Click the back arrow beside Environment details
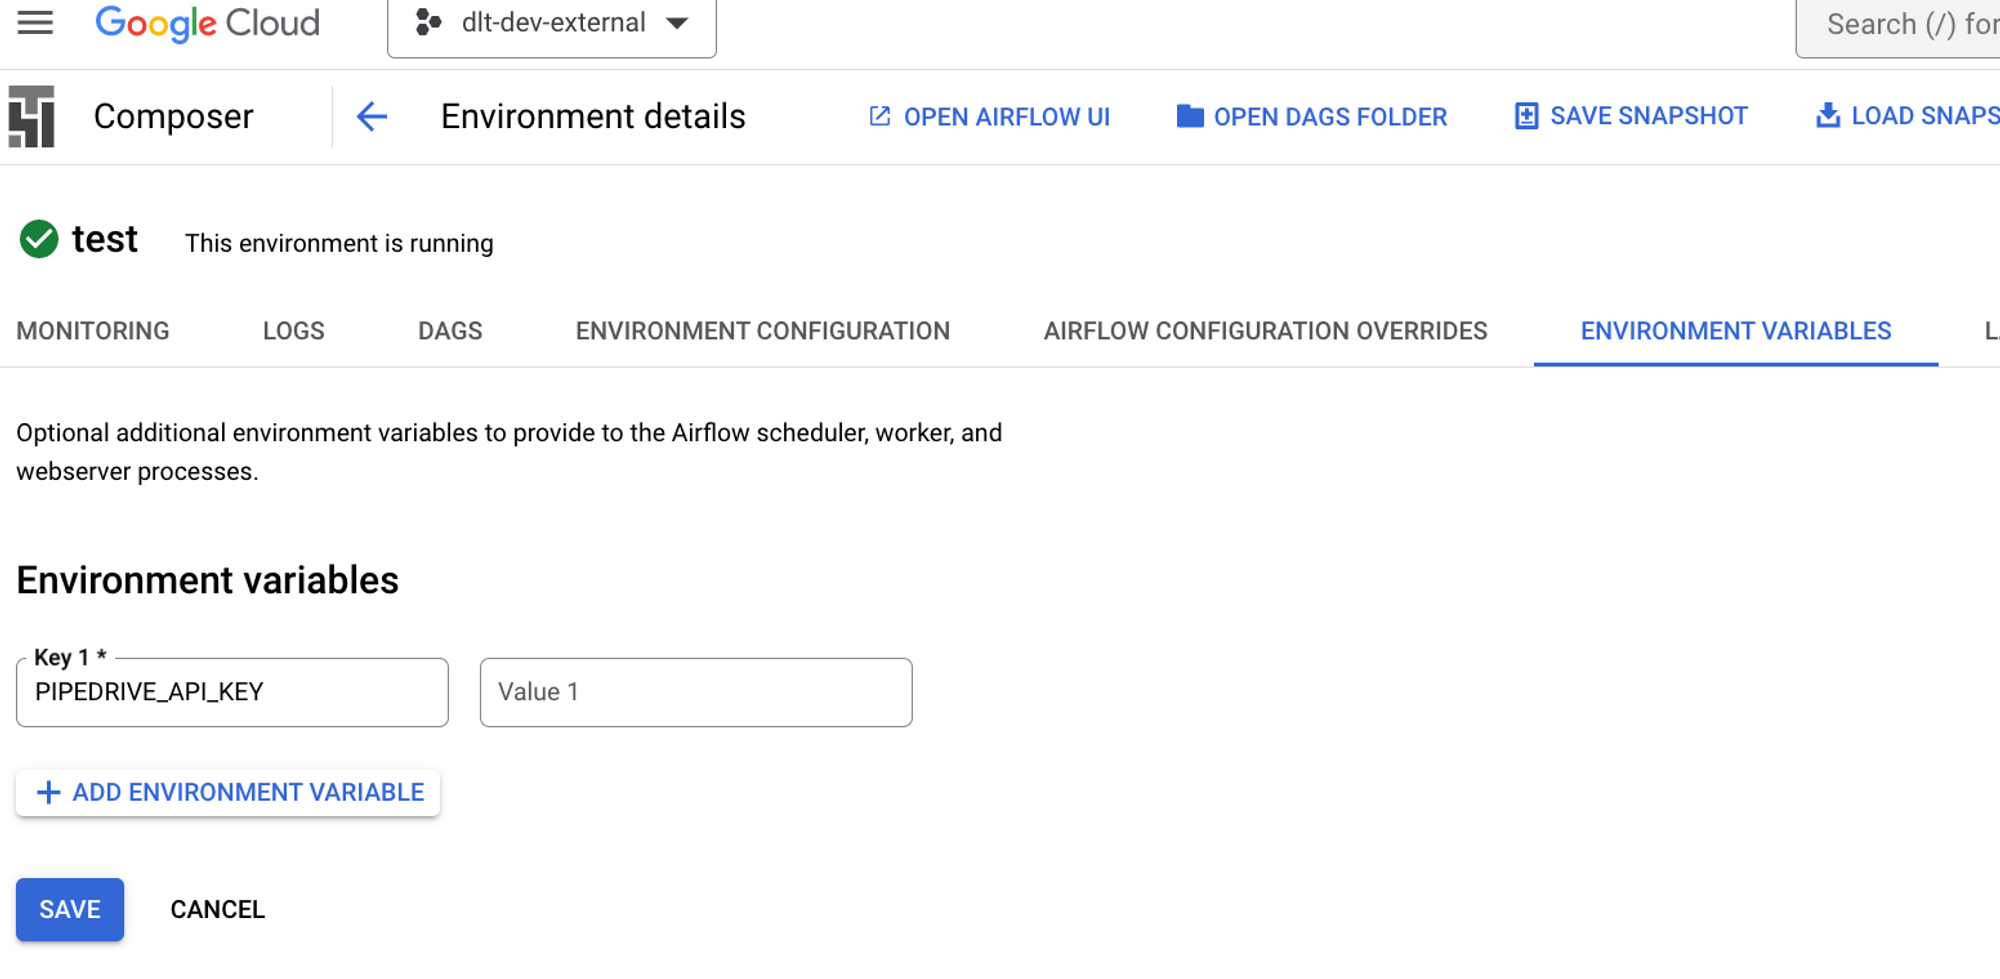This screenshot has width=2000, height=979. click(371, 116)
